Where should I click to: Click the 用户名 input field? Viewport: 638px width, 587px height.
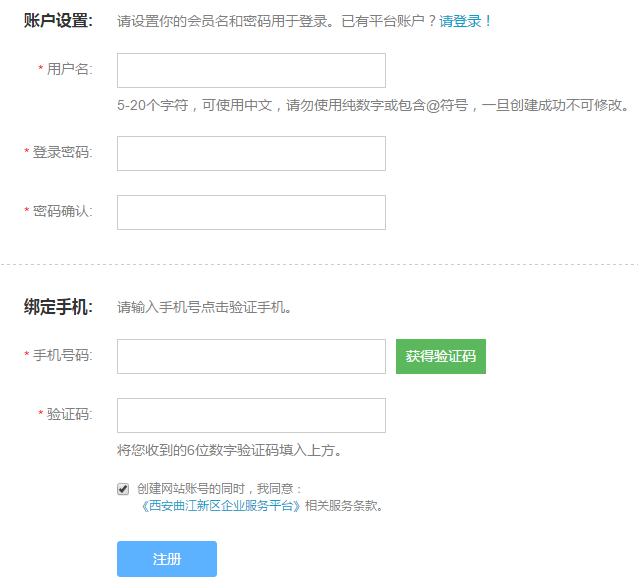(251, 70)
